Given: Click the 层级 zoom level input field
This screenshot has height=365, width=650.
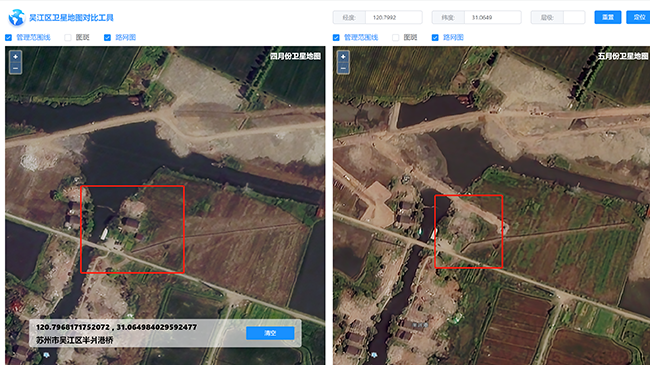Looking at the screenshot, I should (x=574, y=17).
